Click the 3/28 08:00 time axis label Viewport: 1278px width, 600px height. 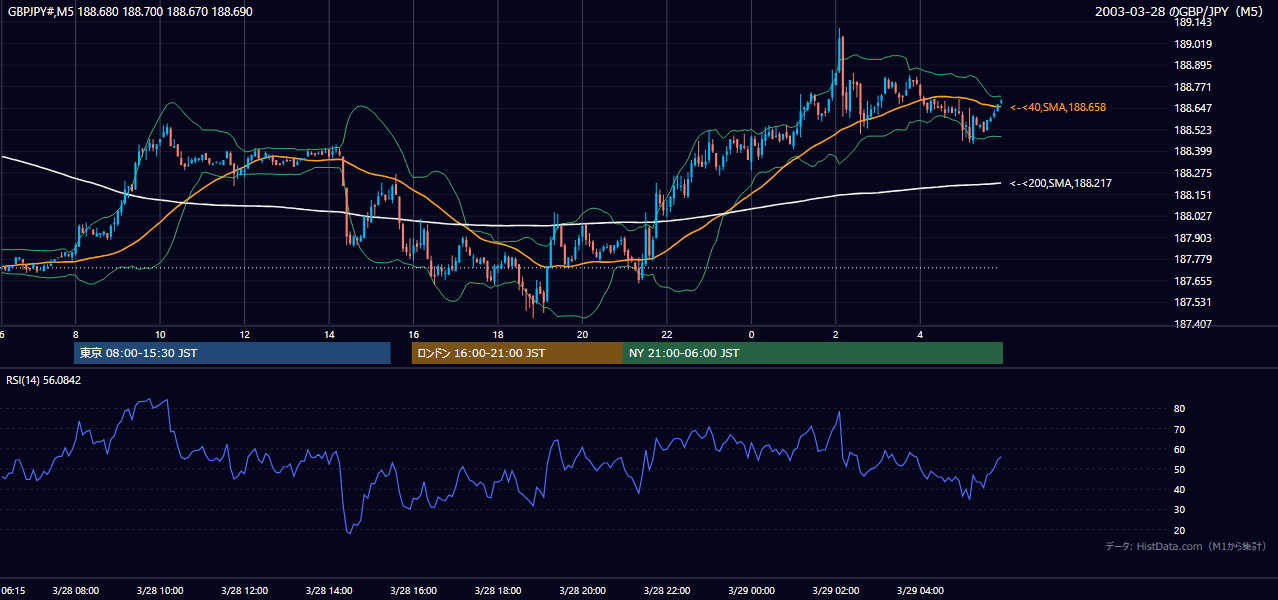coord(76,591)
